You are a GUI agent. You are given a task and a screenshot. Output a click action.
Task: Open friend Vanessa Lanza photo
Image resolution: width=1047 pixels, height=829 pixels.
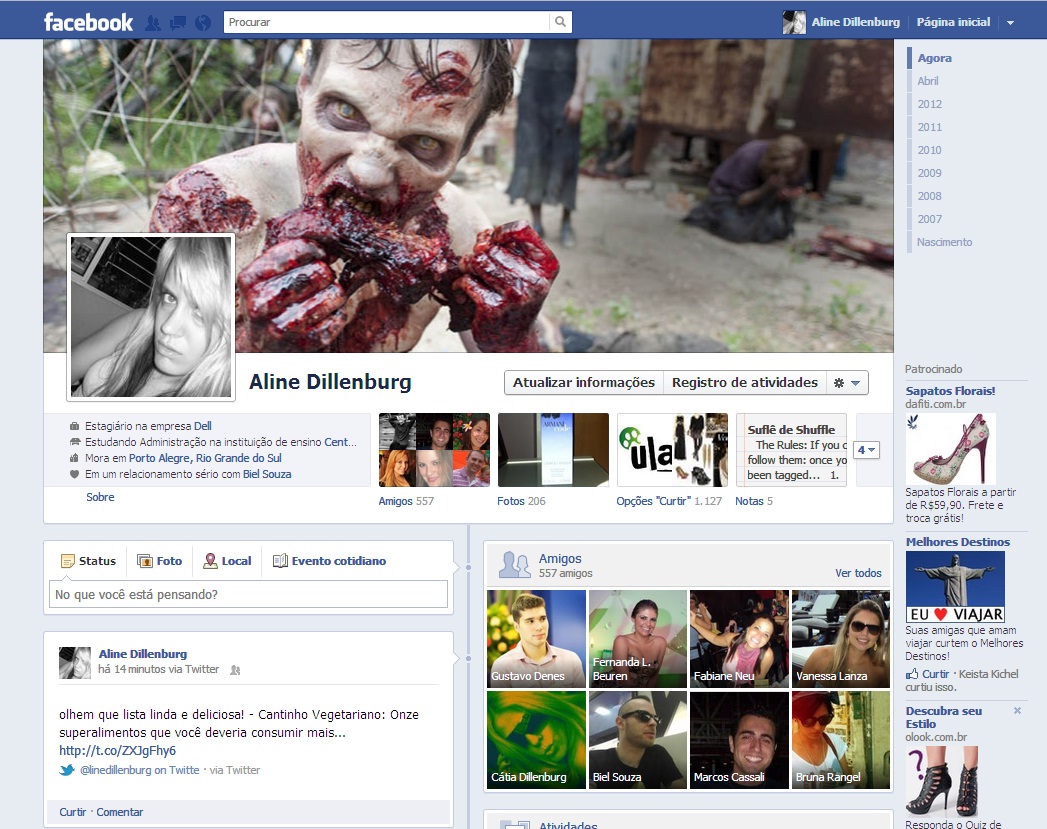(841, 639)
